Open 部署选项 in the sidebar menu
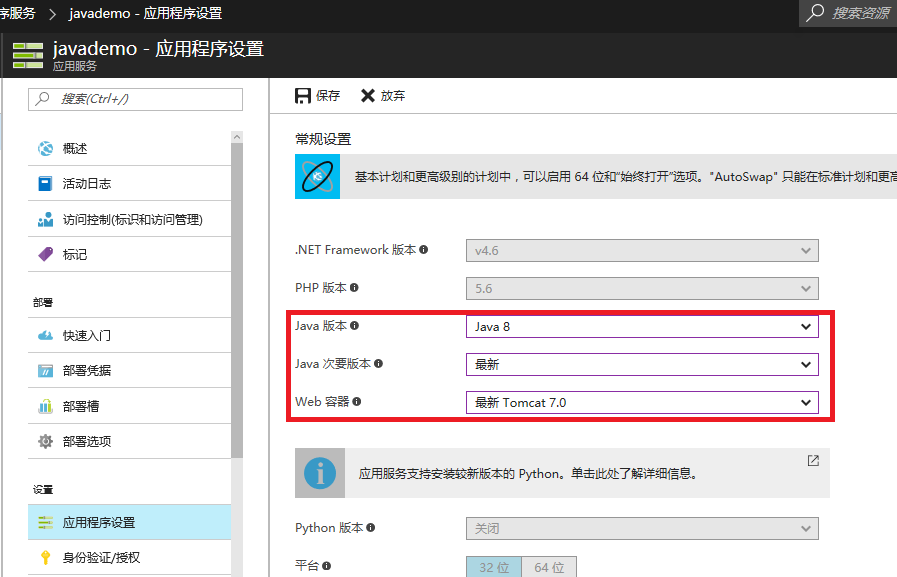Image resolution: width=897 pixels, height=577 pixels. pos(129,441)
